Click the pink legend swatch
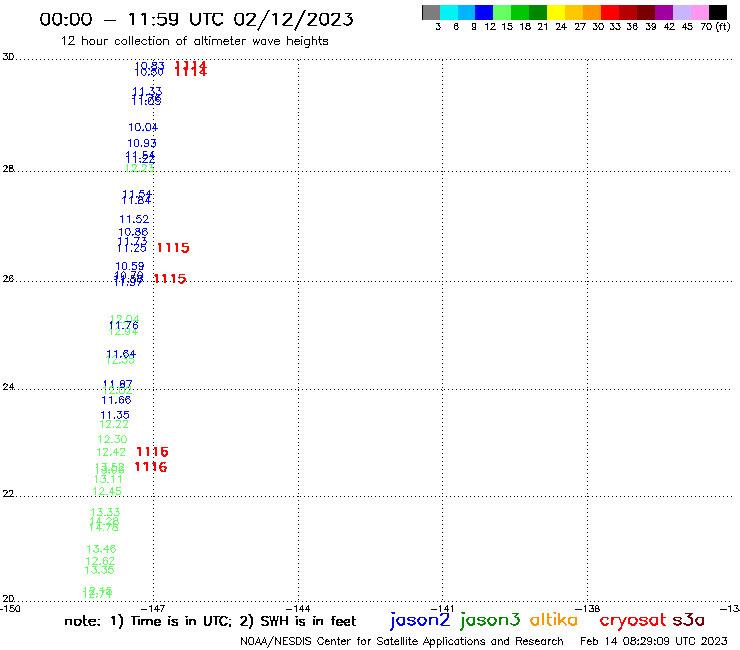740x650 pixels. [x=699, y=12]
